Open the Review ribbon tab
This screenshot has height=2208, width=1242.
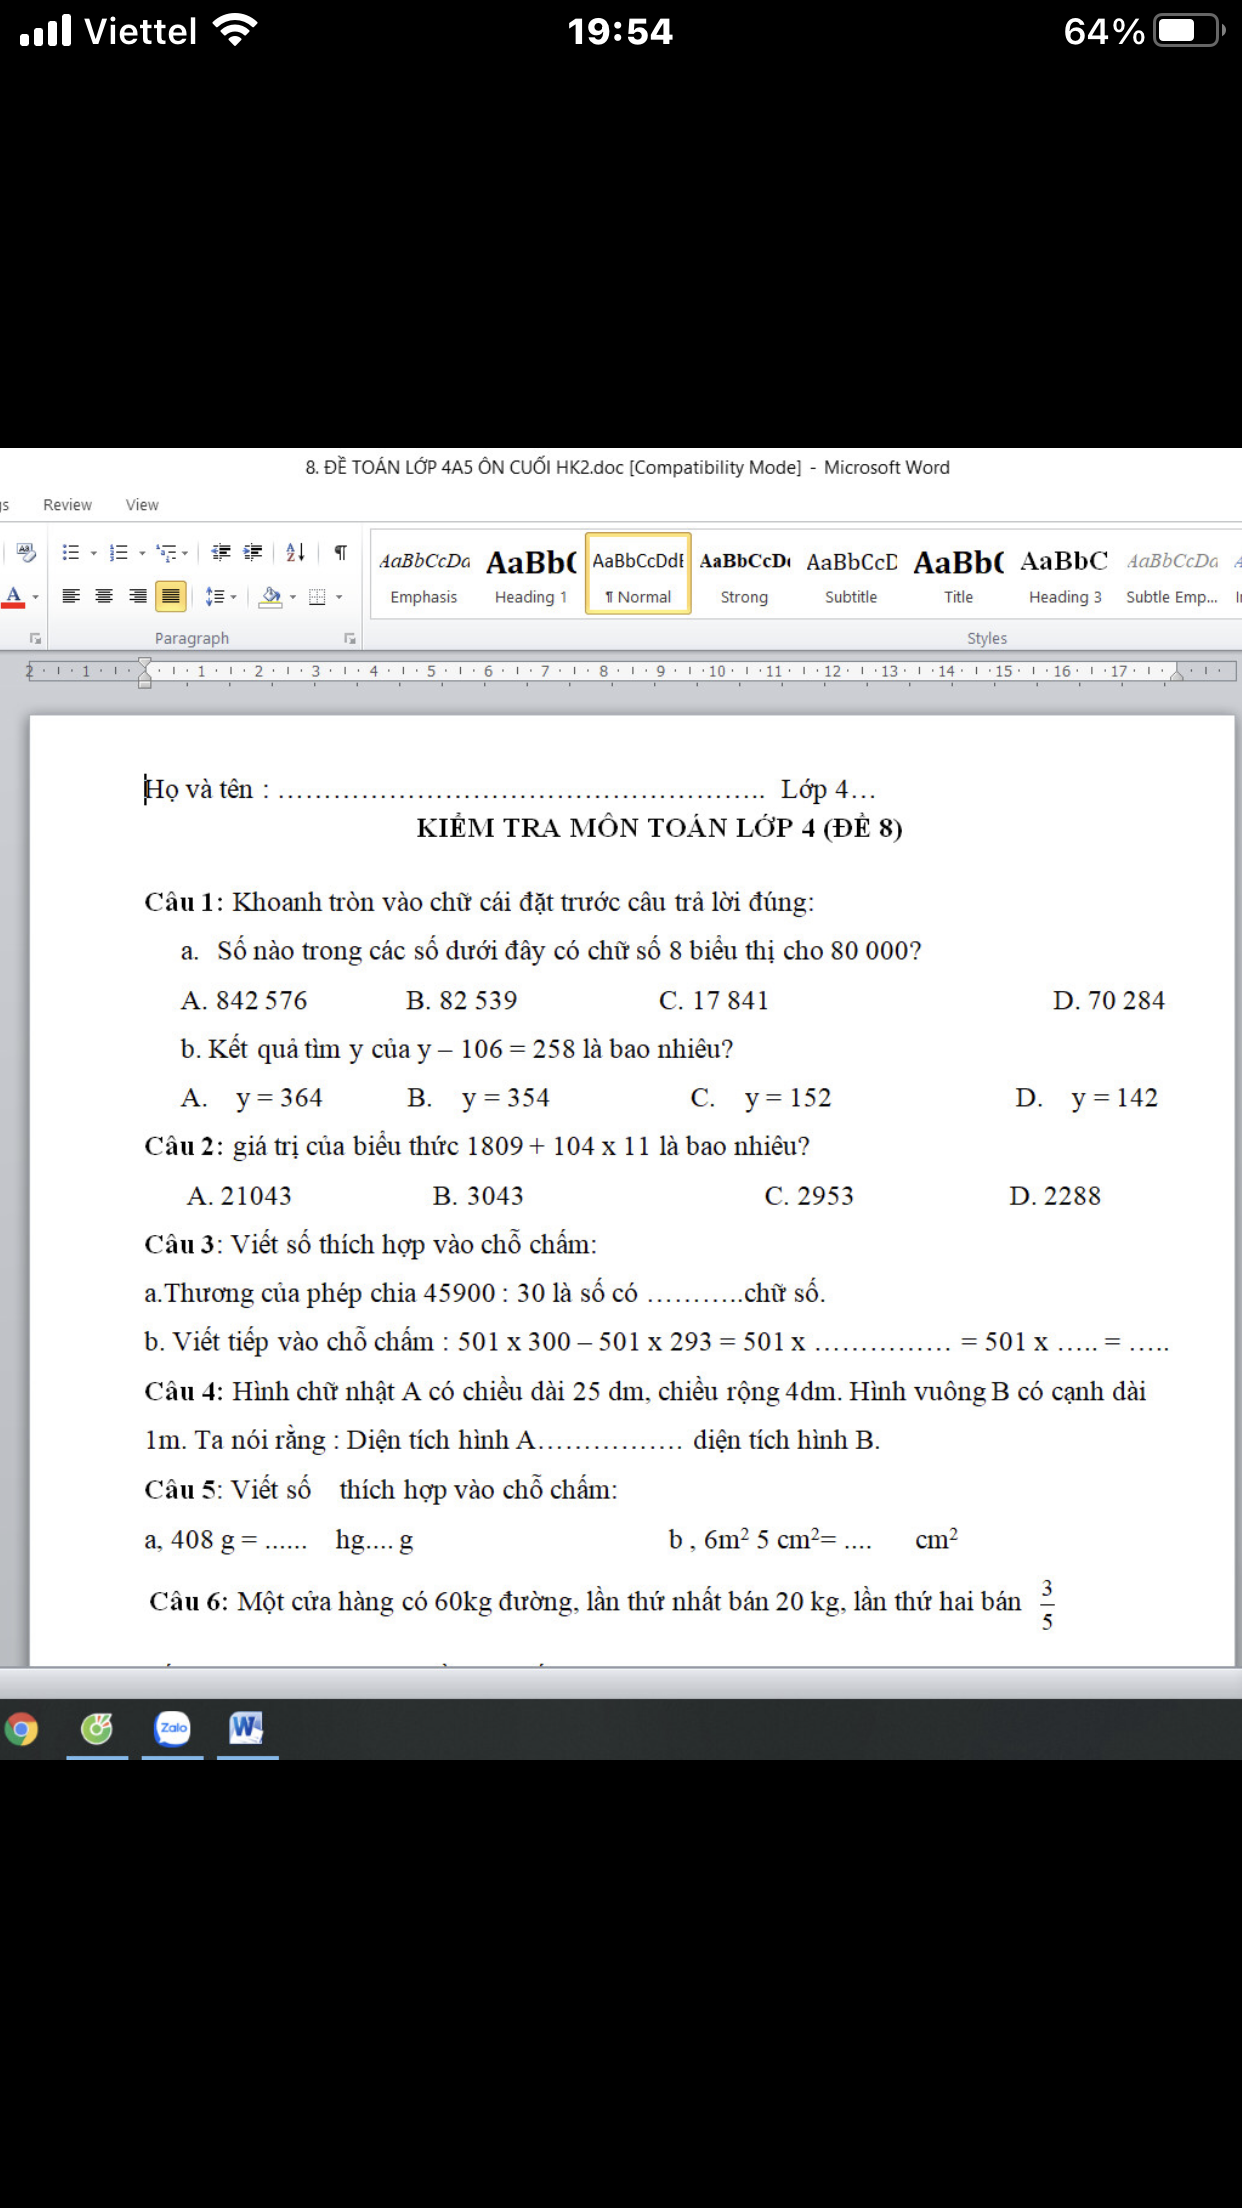67,505
